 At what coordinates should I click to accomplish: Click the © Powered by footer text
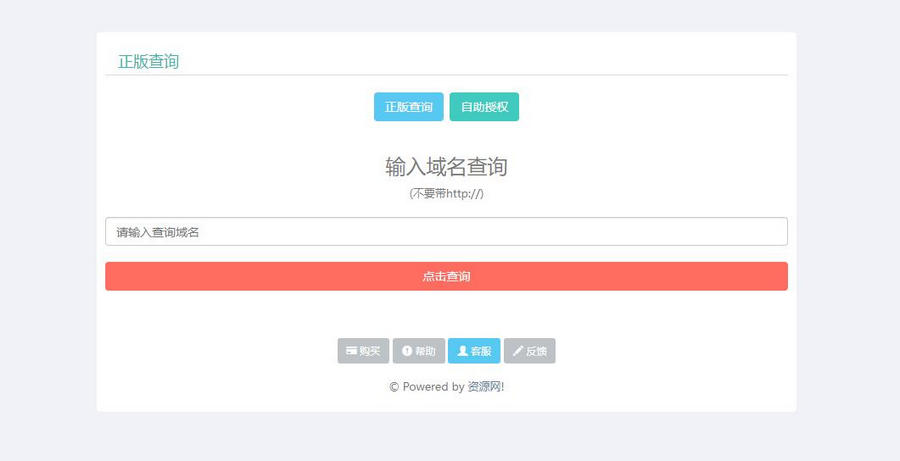point(426,387)
